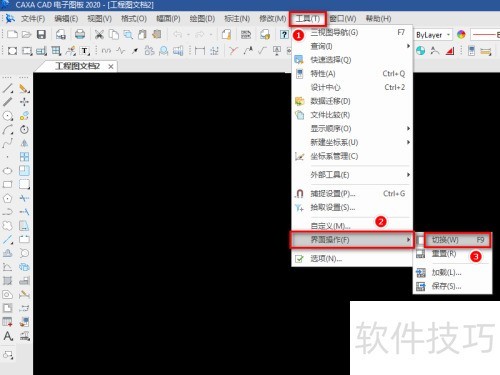
Task: Select the Ellipse drawing tool
Action: click(x=8, y=171)
